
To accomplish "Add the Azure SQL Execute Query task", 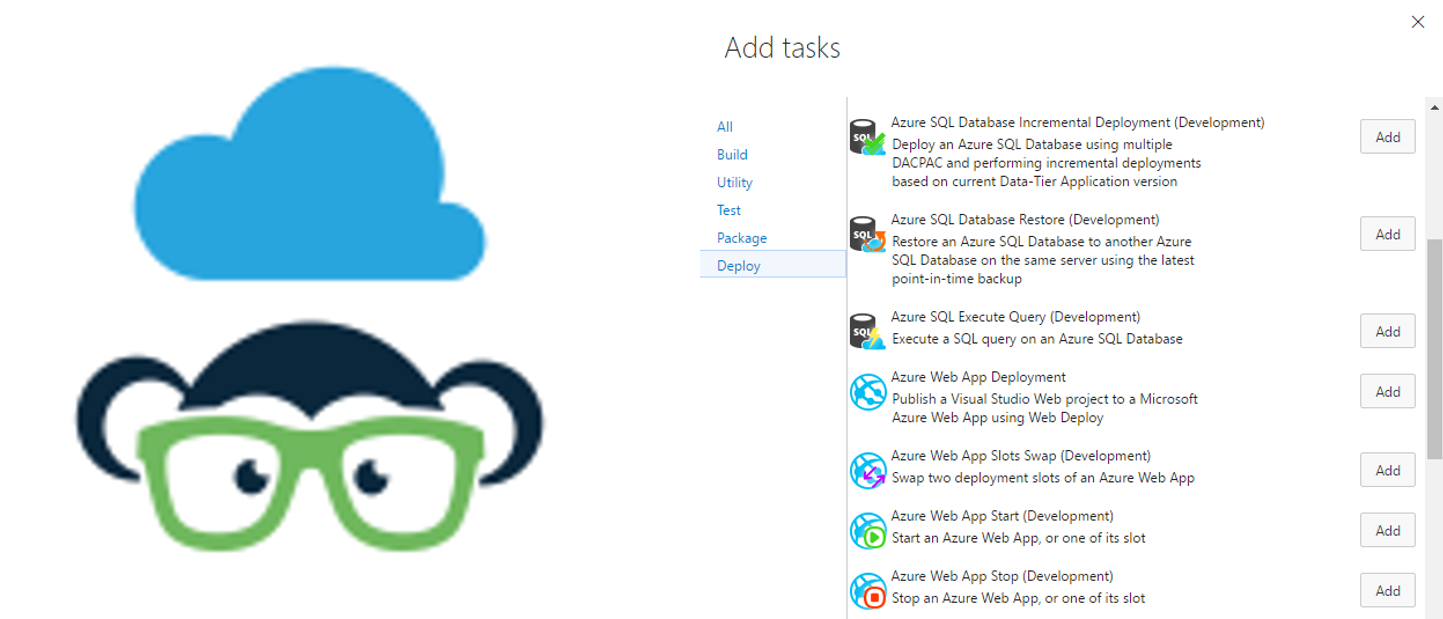I will coord(1387,331).
